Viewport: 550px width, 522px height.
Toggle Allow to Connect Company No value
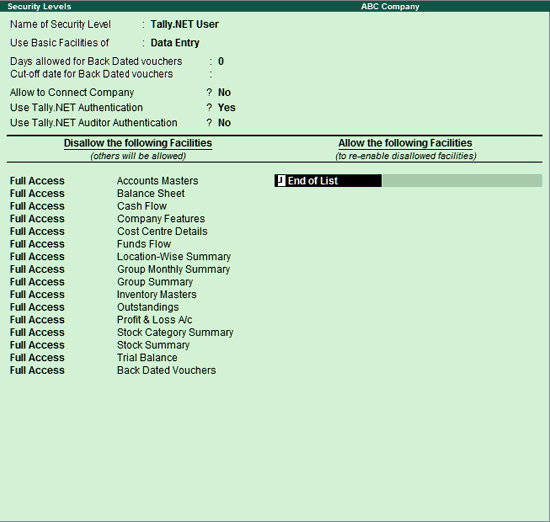(224, 92)
